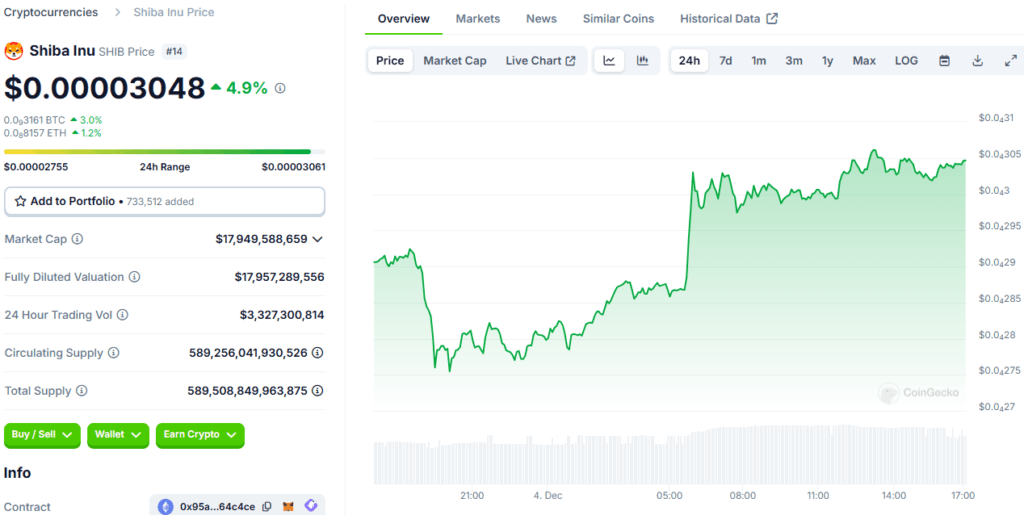Click the 24h low $0.00002755
Viewport: 1024px width, 515px height.
[x=36, y=166]
